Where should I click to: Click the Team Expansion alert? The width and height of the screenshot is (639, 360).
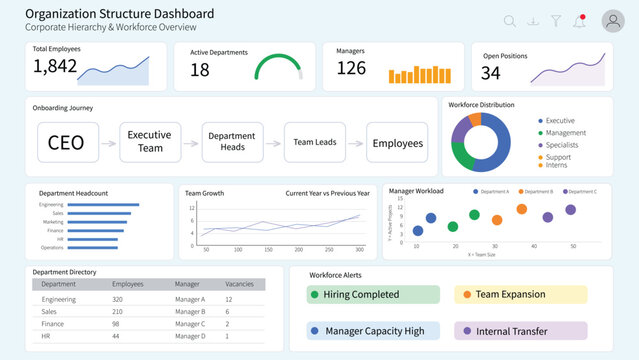coord(521,294)
